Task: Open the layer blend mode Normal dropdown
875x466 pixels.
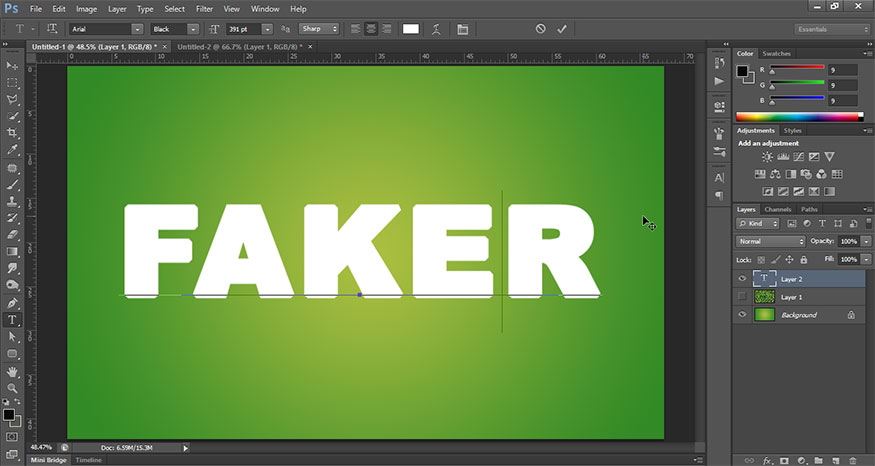Action: 770,242
